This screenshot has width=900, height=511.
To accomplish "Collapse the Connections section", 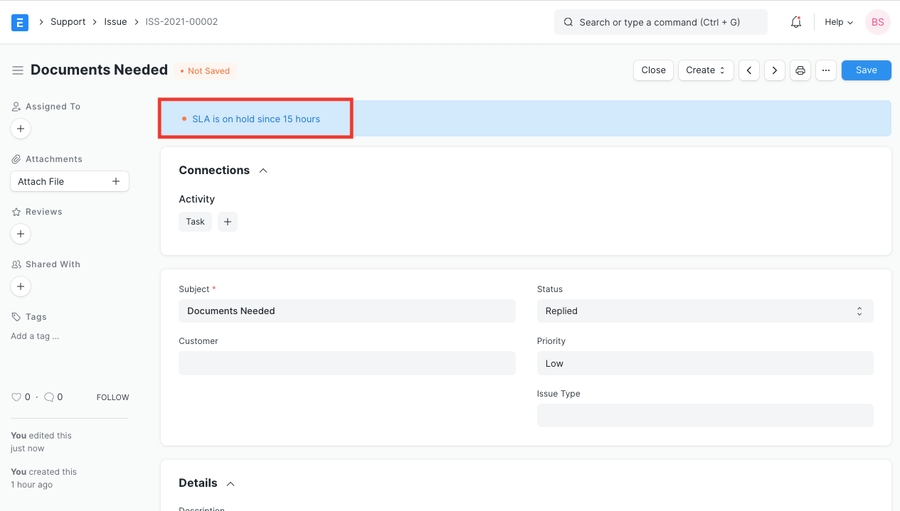I will 263,171.
